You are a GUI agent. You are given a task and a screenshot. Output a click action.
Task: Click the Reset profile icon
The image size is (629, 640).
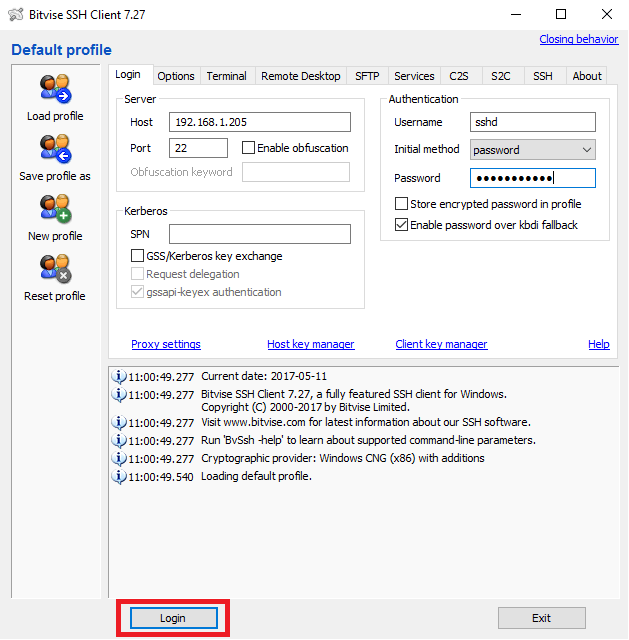click(x=55, y=269)
